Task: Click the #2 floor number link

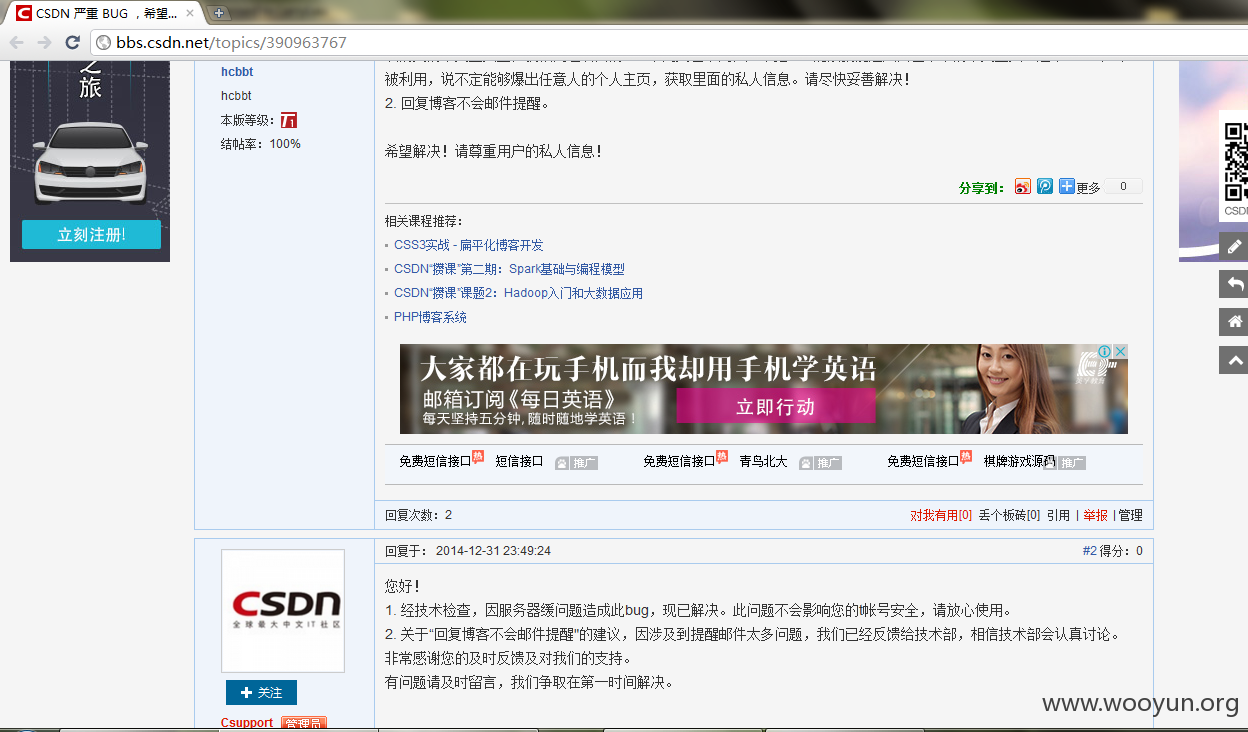Action: coord(1090,551)
